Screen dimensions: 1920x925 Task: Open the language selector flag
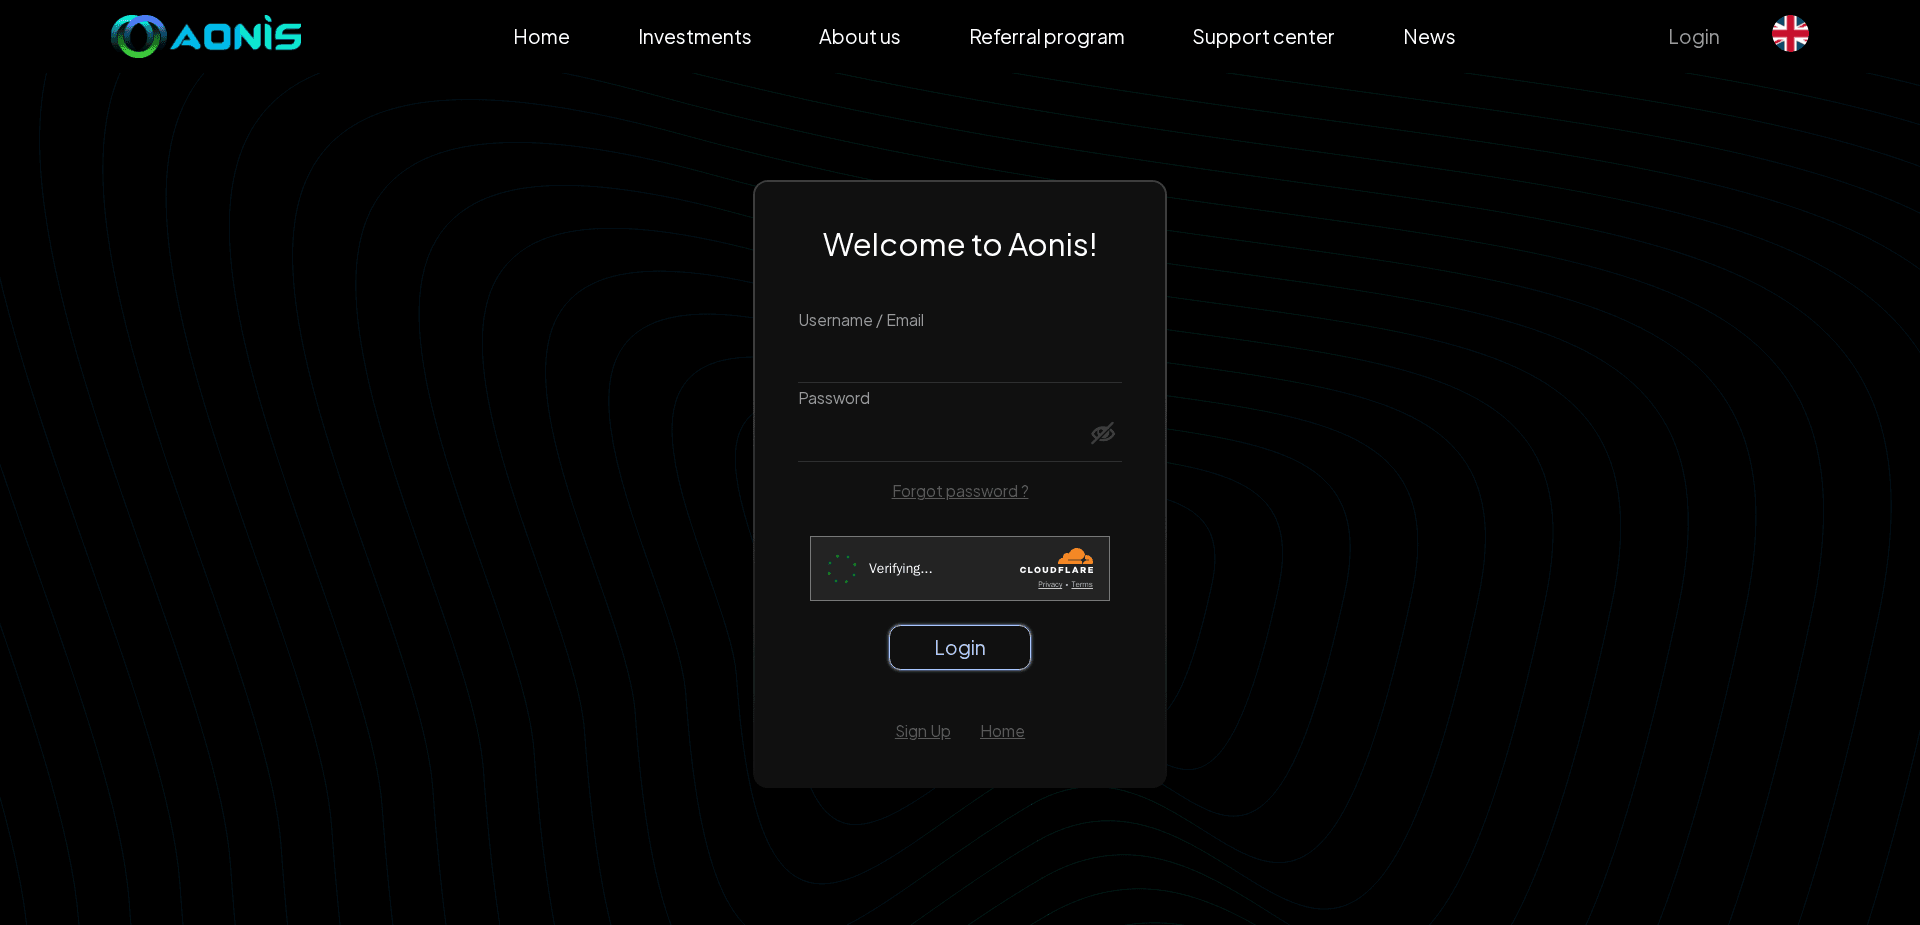pos(1790,33)
